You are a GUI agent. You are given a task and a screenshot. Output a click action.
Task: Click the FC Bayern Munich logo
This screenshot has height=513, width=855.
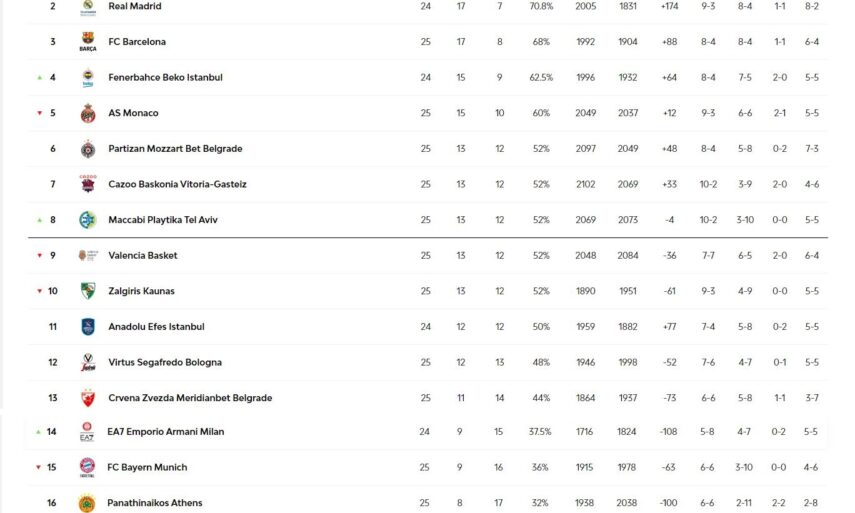pos(87,467)
